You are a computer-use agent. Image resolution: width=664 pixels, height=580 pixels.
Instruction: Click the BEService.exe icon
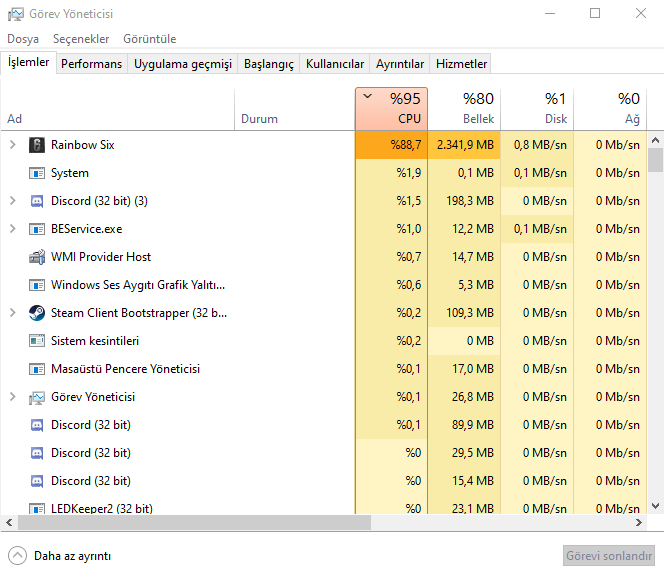pos(37,229)
